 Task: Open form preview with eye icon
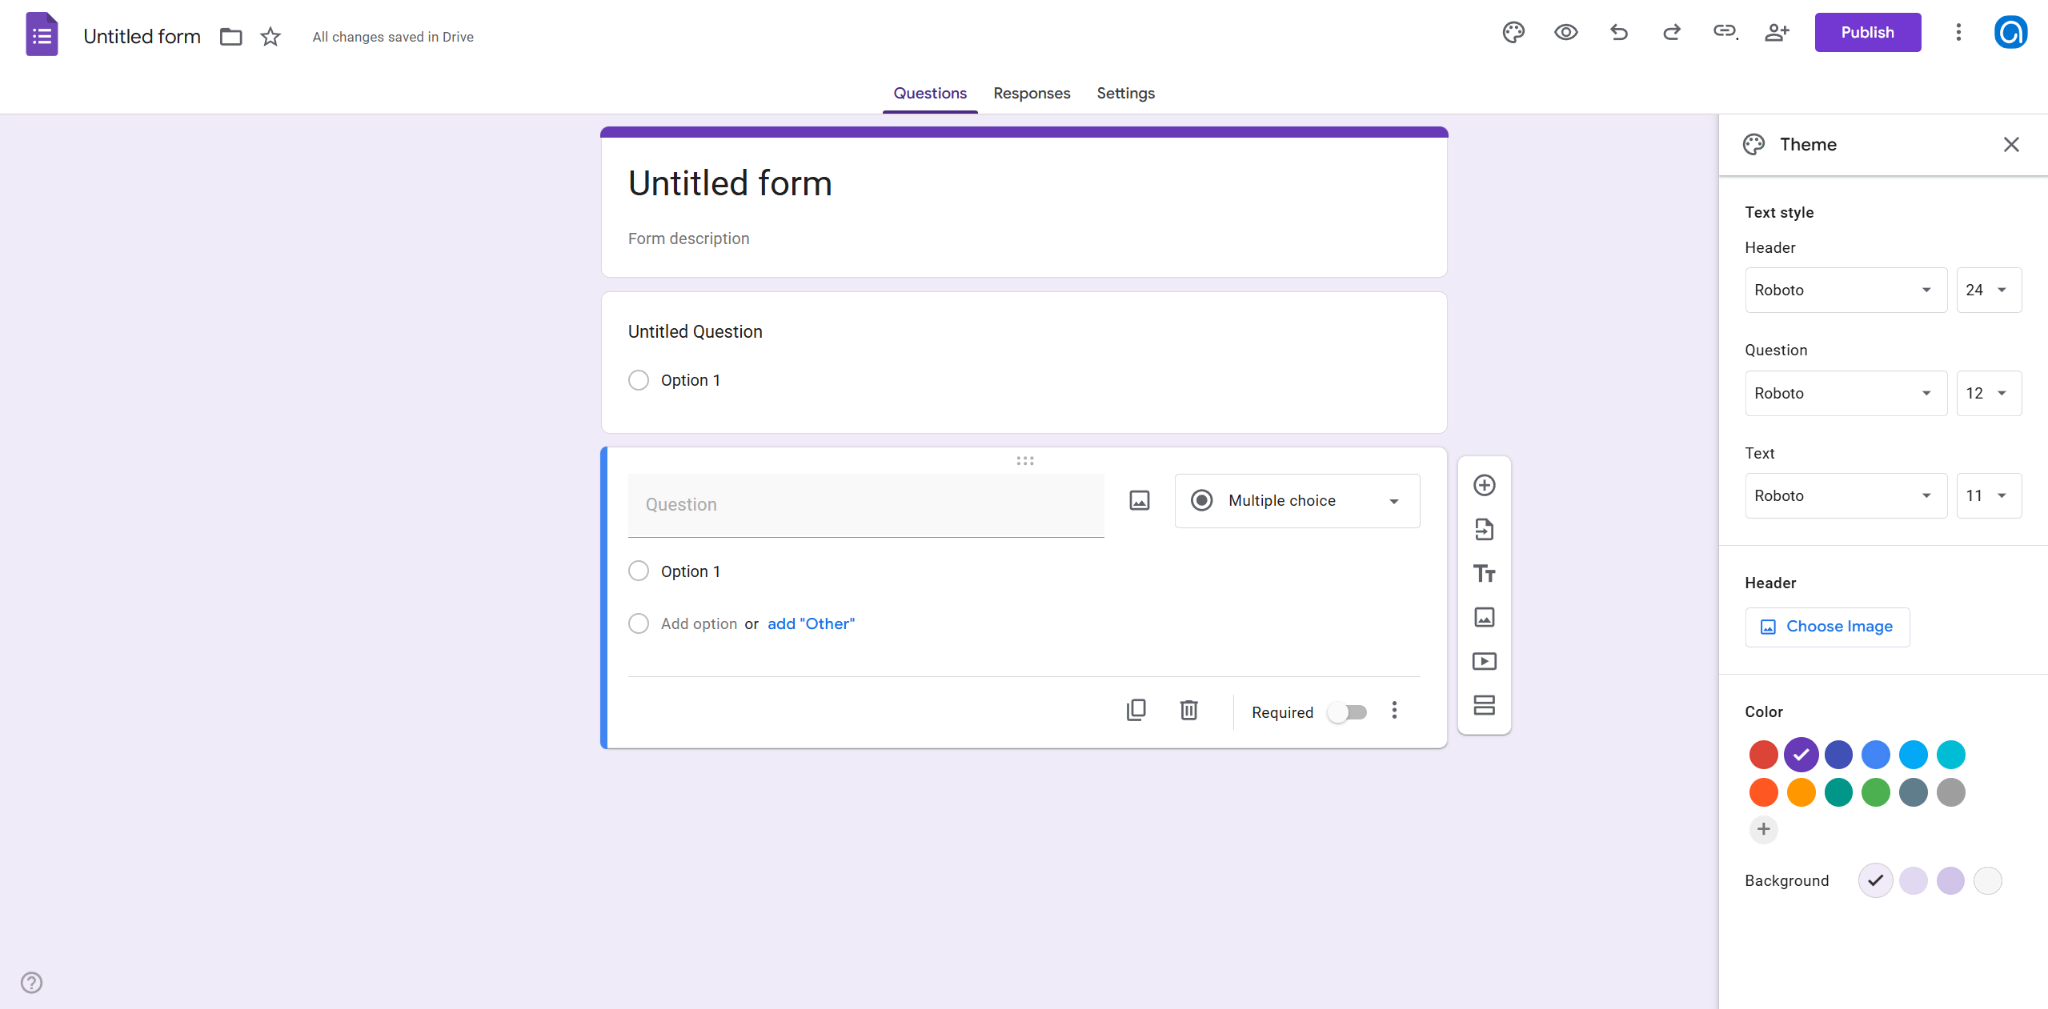tap(1566, 32)
